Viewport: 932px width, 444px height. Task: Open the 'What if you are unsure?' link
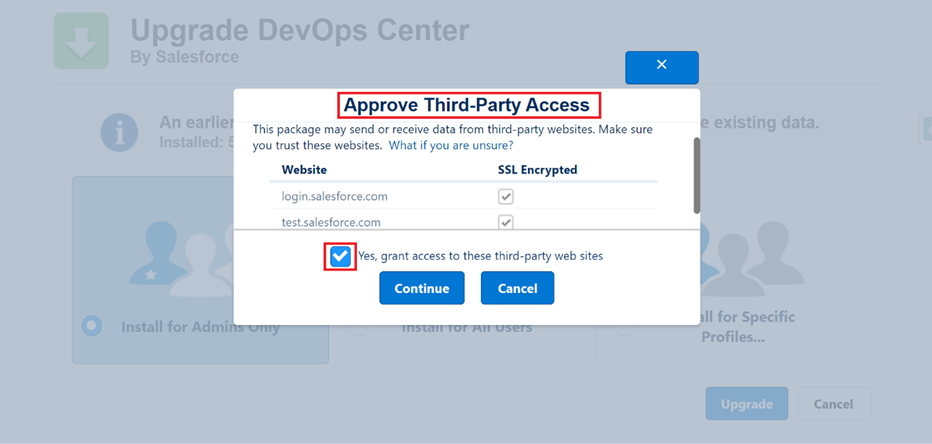(451, 145)
